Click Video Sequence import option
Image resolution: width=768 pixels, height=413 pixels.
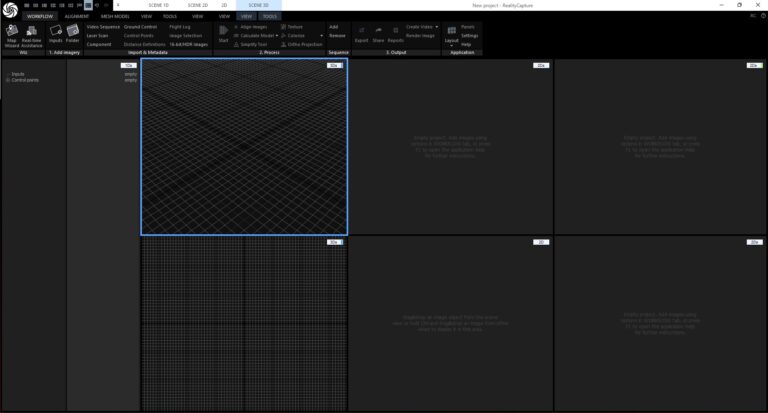click(103, 27)
